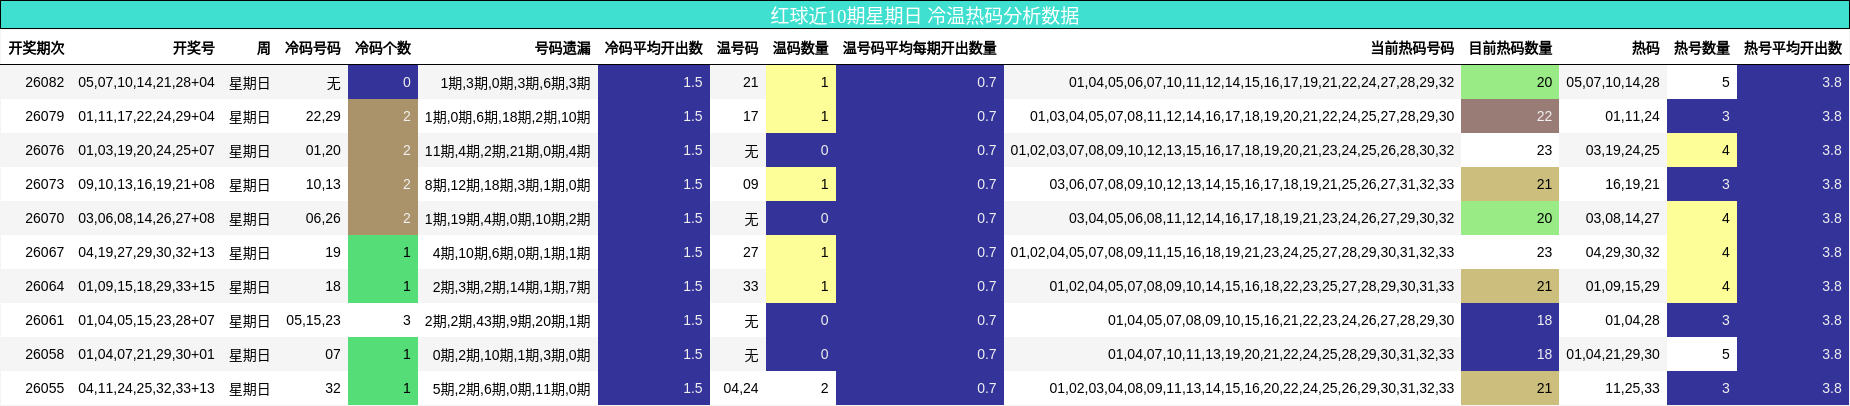Click draw numbers '01,03,19,20,24,25+07'
Viewport: 1850px width, 406px height.
click(x=146, y=150)
